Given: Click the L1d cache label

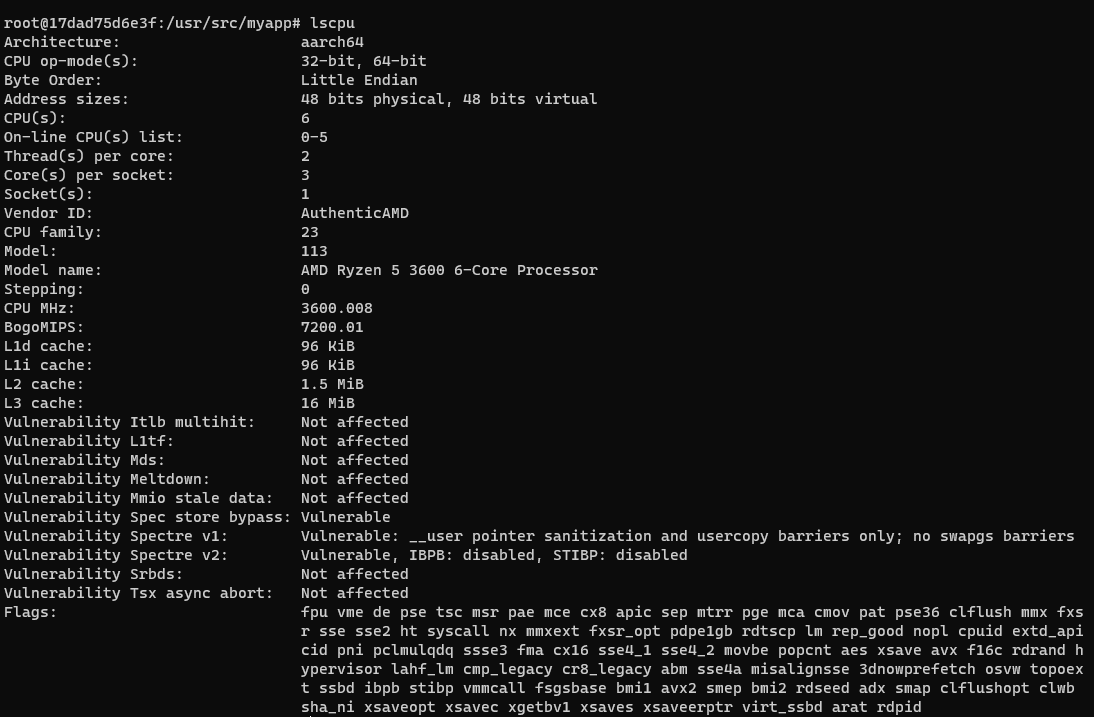Looking at the screenshot, I should (x=48, y=346).
